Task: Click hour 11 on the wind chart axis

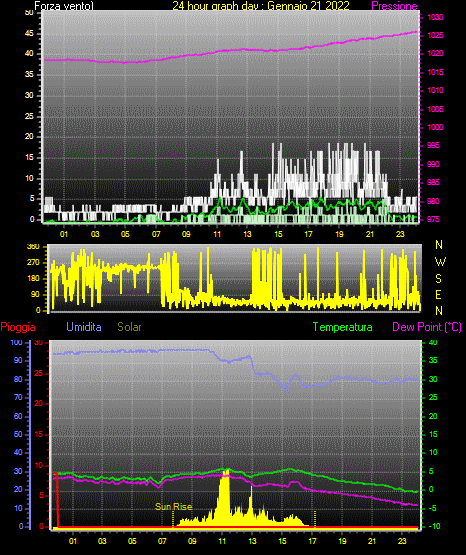Action: pyautogui.click(x=217, y=234)
